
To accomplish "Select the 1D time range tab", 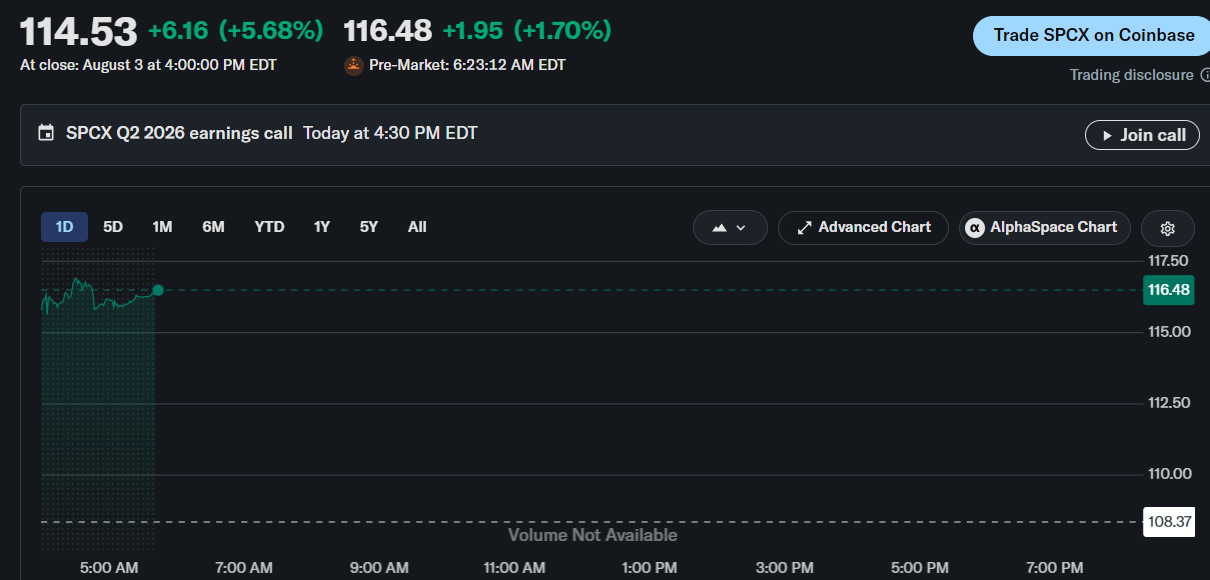I will 64,227.
